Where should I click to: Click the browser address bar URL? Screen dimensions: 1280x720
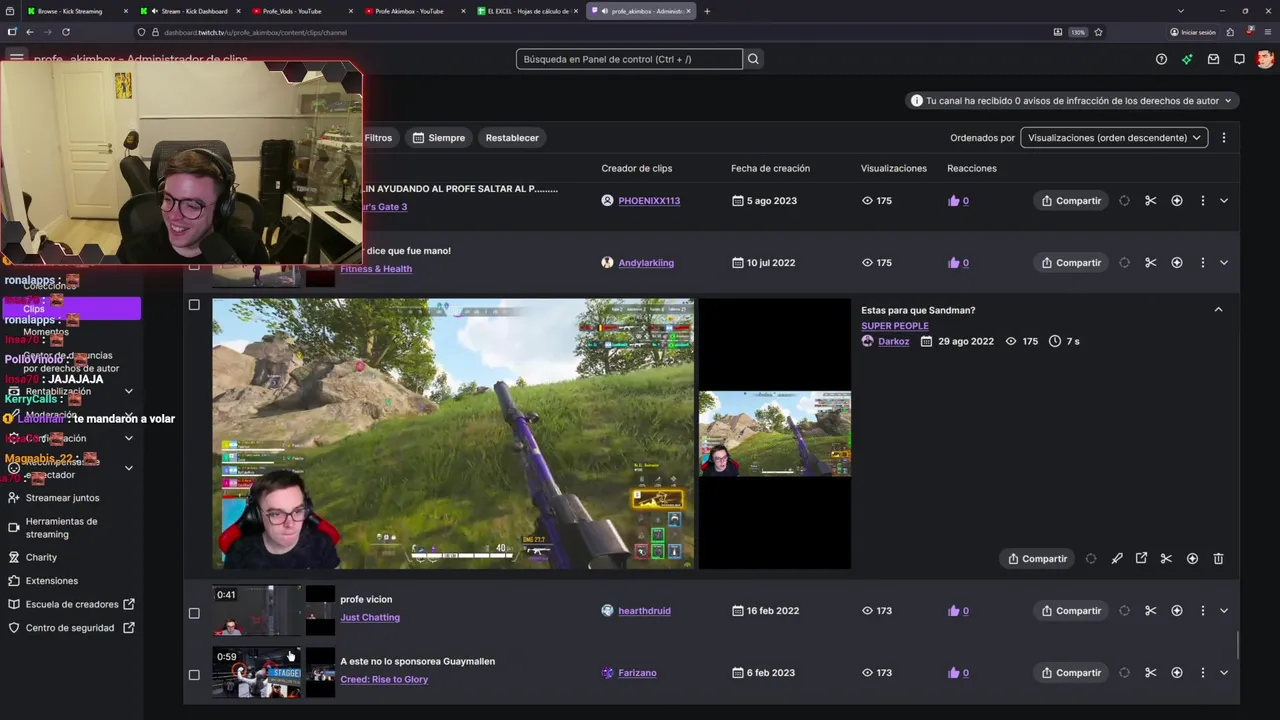click(255, 32)
